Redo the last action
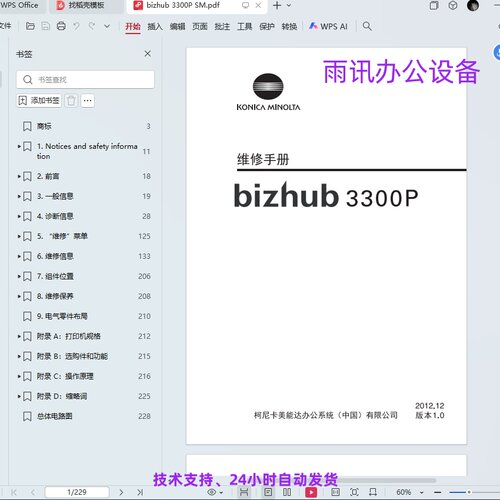 92,26
